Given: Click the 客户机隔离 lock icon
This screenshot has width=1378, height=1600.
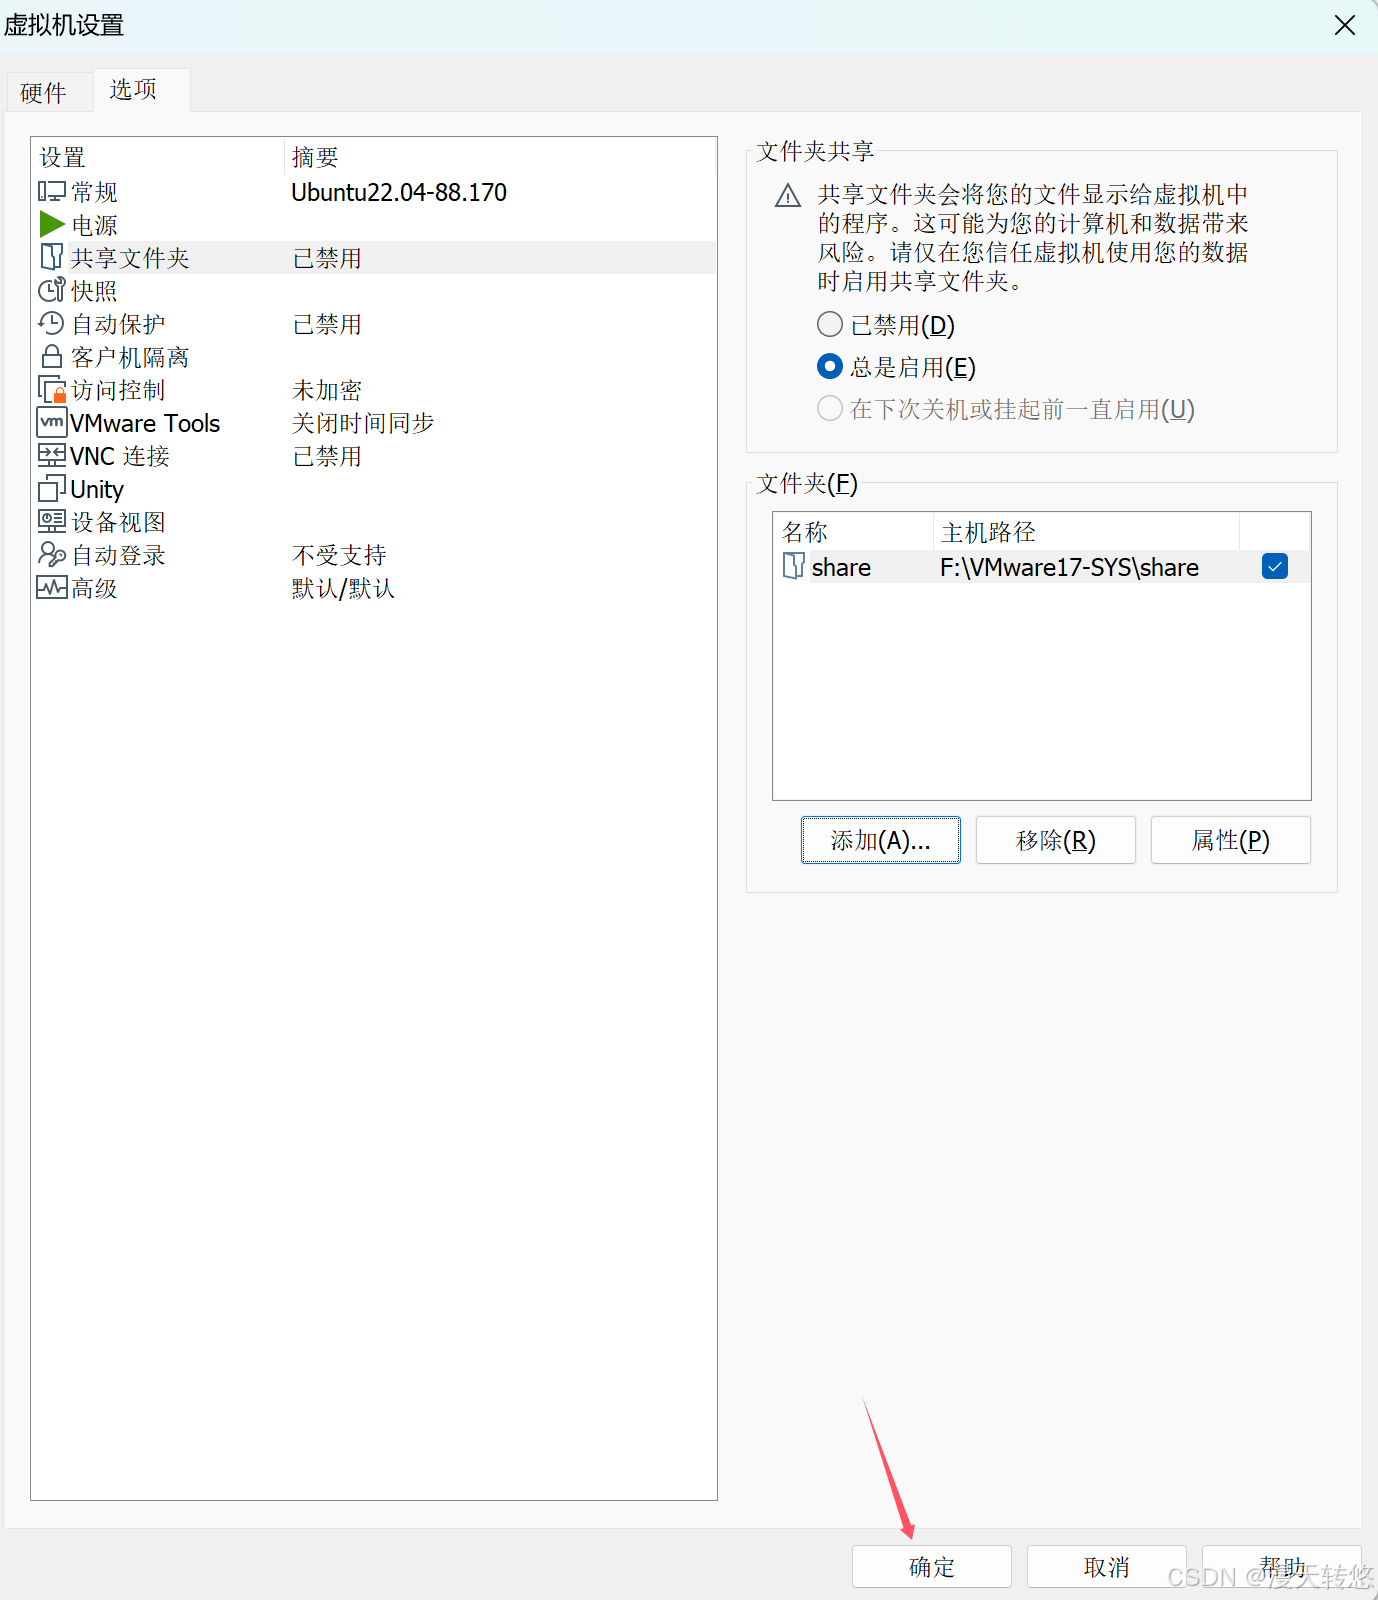Looking at the screenshot, I should tap(52, 356).
